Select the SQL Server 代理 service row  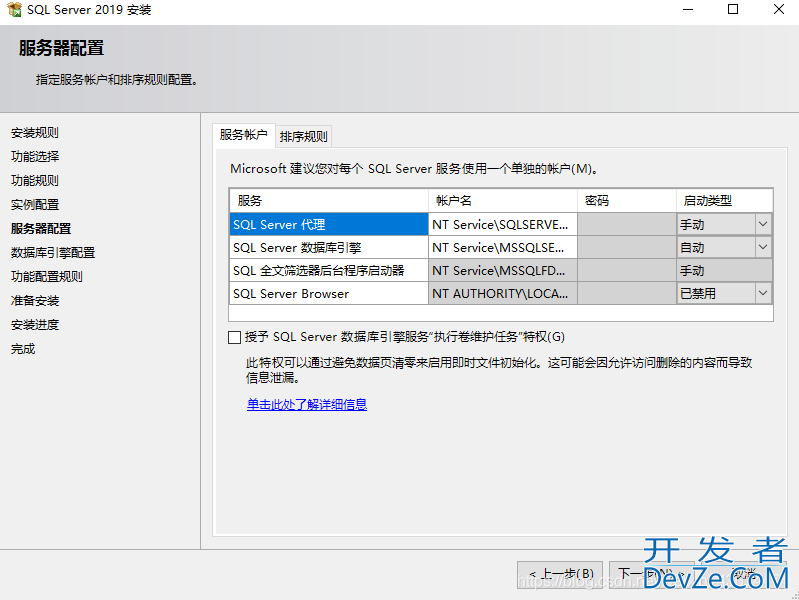(x=329, y=224)
